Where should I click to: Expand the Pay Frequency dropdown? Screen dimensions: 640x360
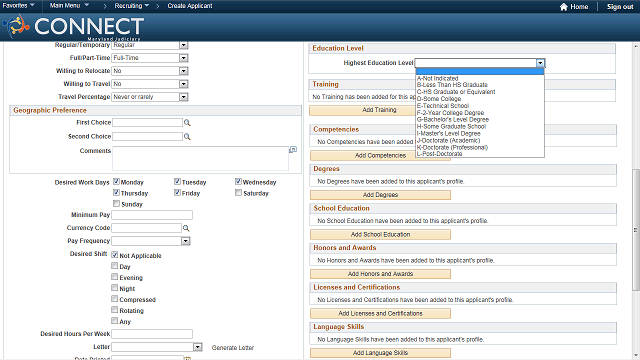186,241
